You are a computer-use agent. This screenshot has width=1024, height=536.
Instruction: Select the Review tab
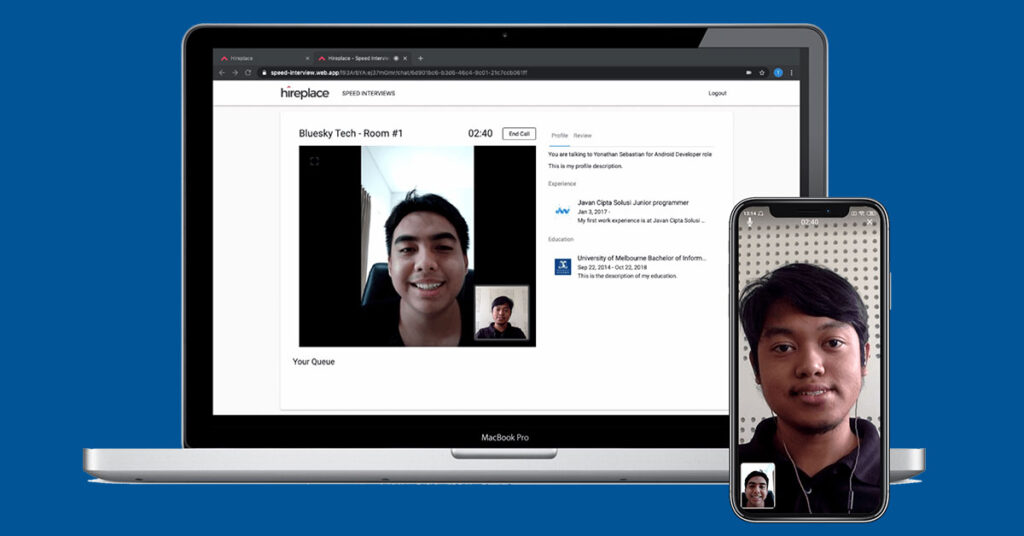point(582,135)
